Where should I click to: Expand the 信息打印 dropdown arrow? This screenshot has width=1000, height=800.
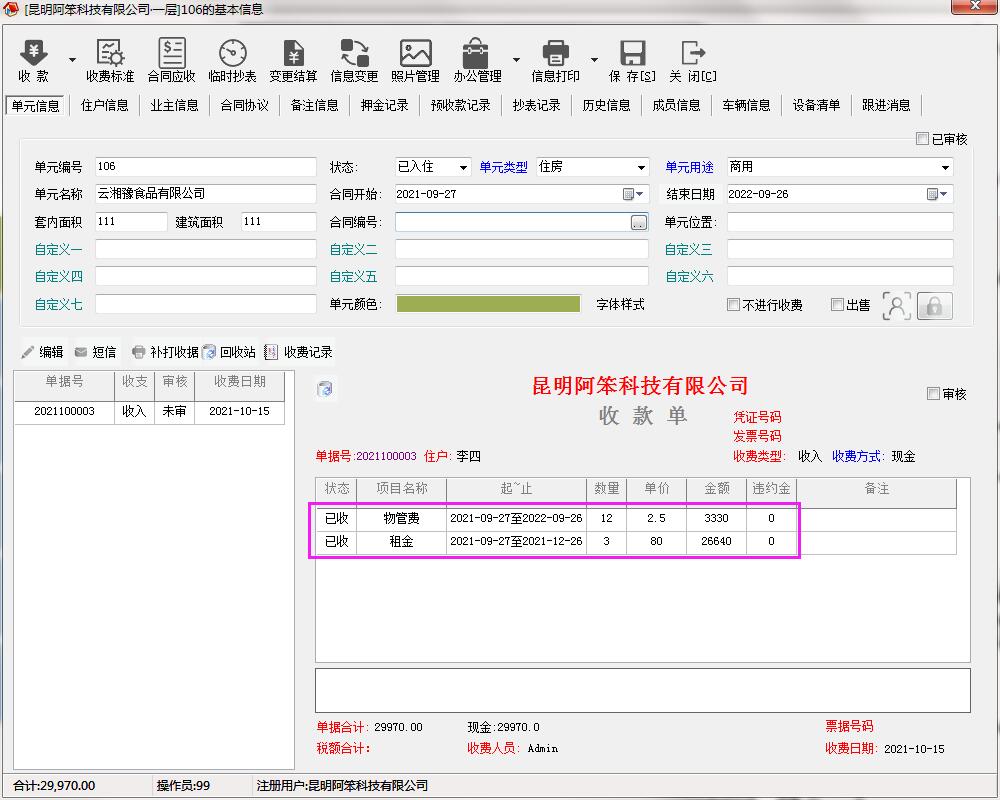(x=594, y=60)
